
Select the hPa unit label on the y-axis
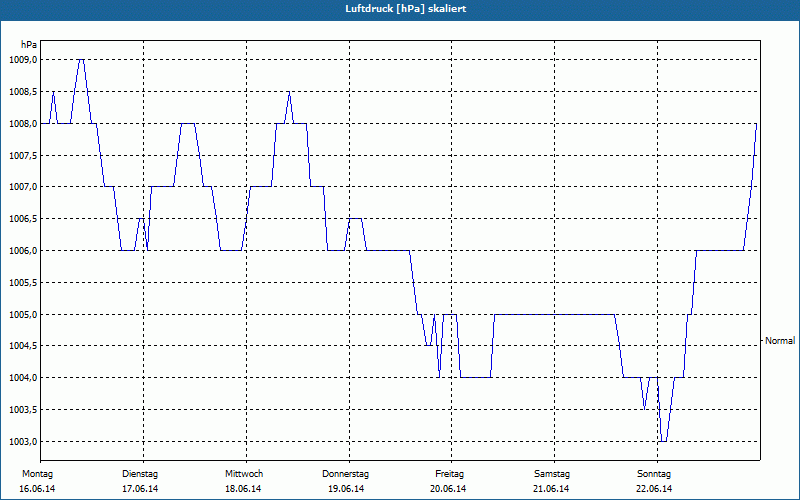[x=29, y=45]
